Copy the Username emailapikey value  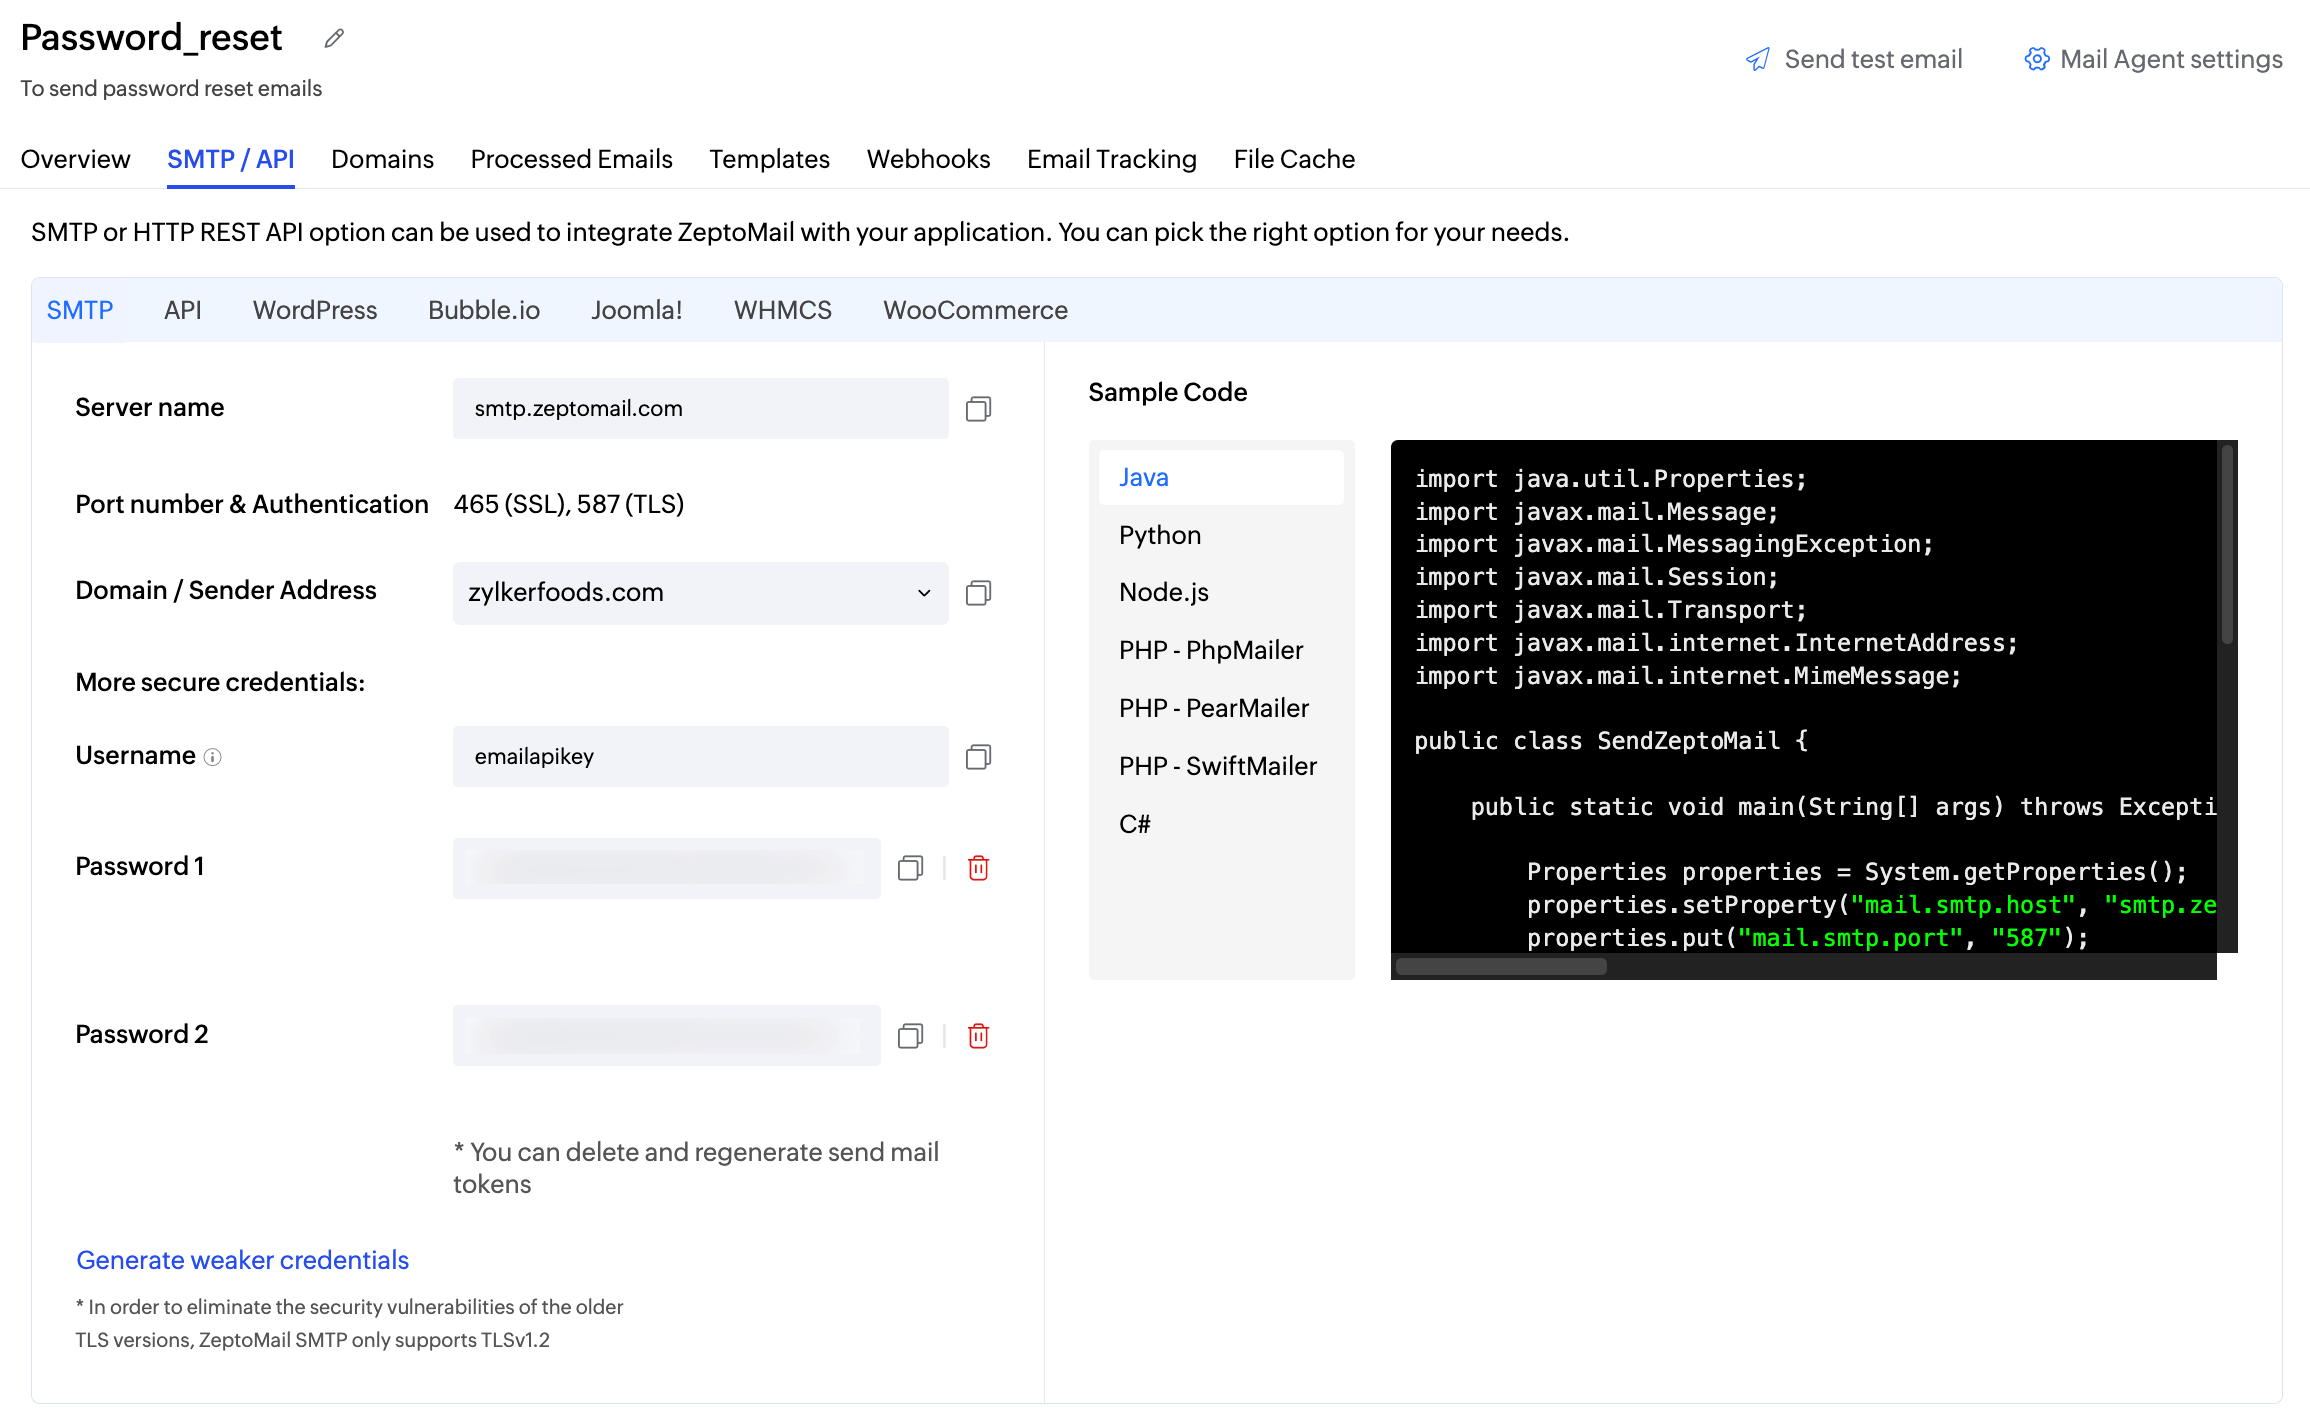(978, 757)
